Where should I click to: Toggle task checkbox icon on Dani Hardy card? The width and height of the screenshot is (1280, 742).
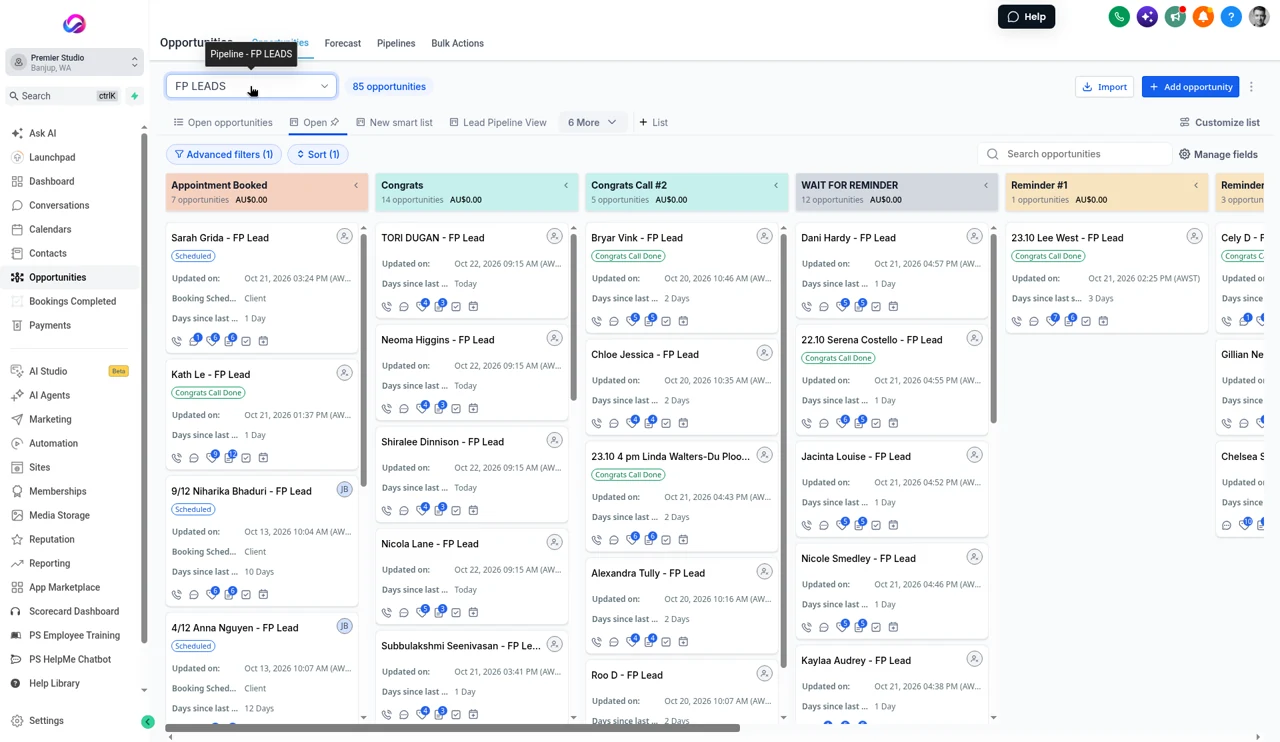pyautogui.click(x=876, y=307)
